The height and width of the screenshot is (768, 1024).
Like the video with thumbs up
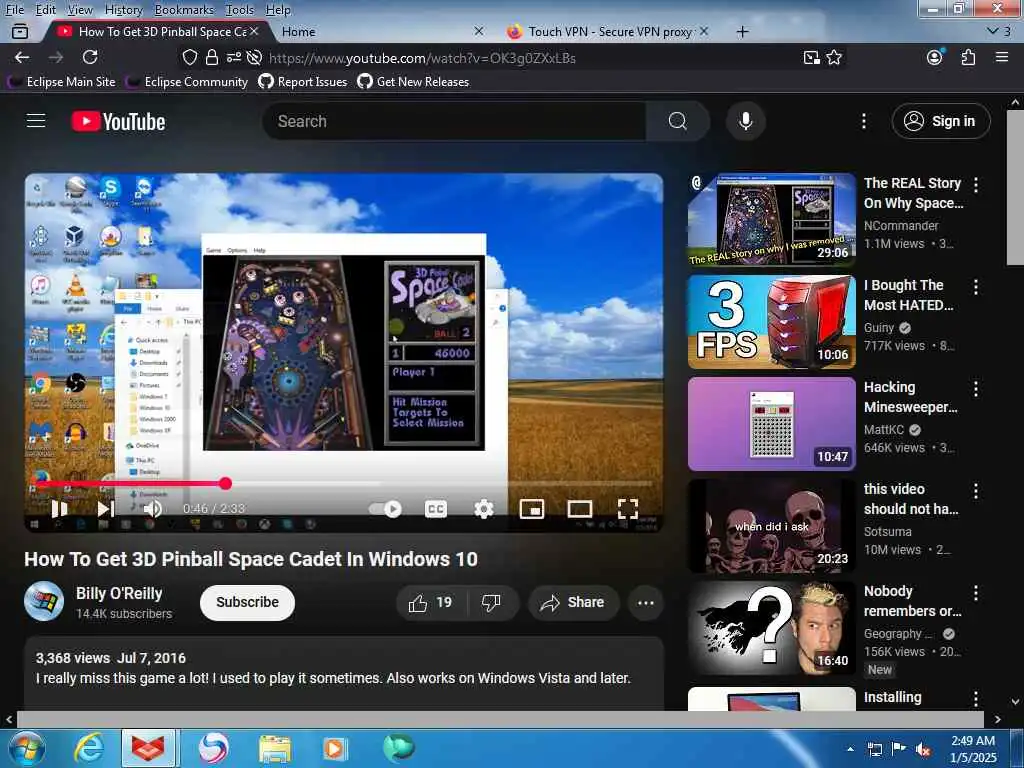[430, 602]
